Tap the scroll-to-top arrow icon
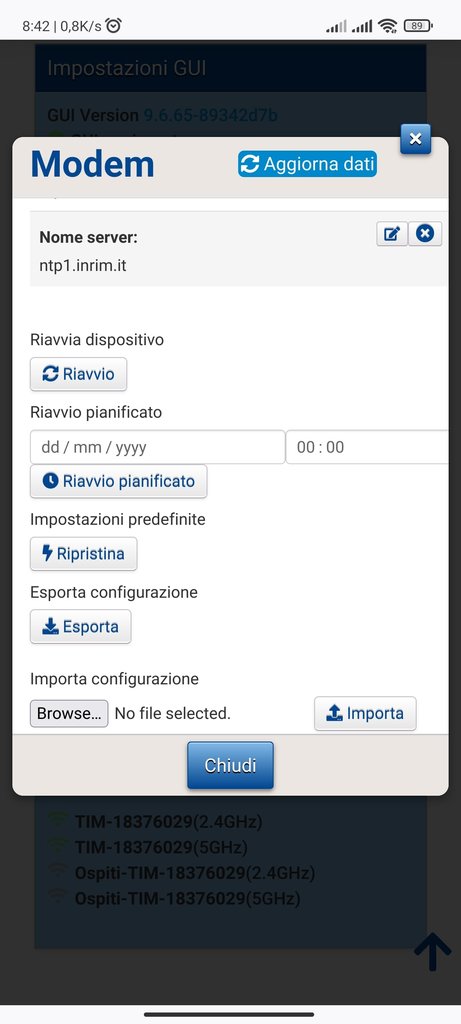461x1024 pixels. [432, 951]
